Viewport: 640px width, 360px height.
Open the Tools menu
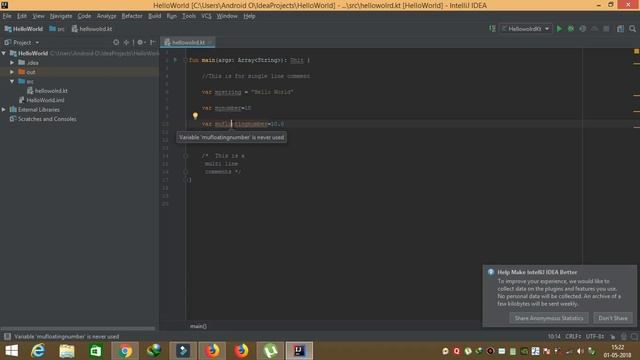point(189,16)
